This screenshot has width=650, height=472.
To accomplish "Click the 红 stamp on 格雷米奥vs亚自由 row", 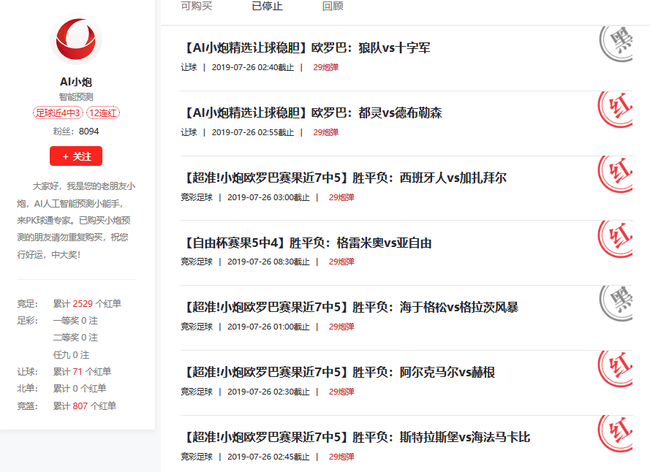I will (x=615, y=239).
